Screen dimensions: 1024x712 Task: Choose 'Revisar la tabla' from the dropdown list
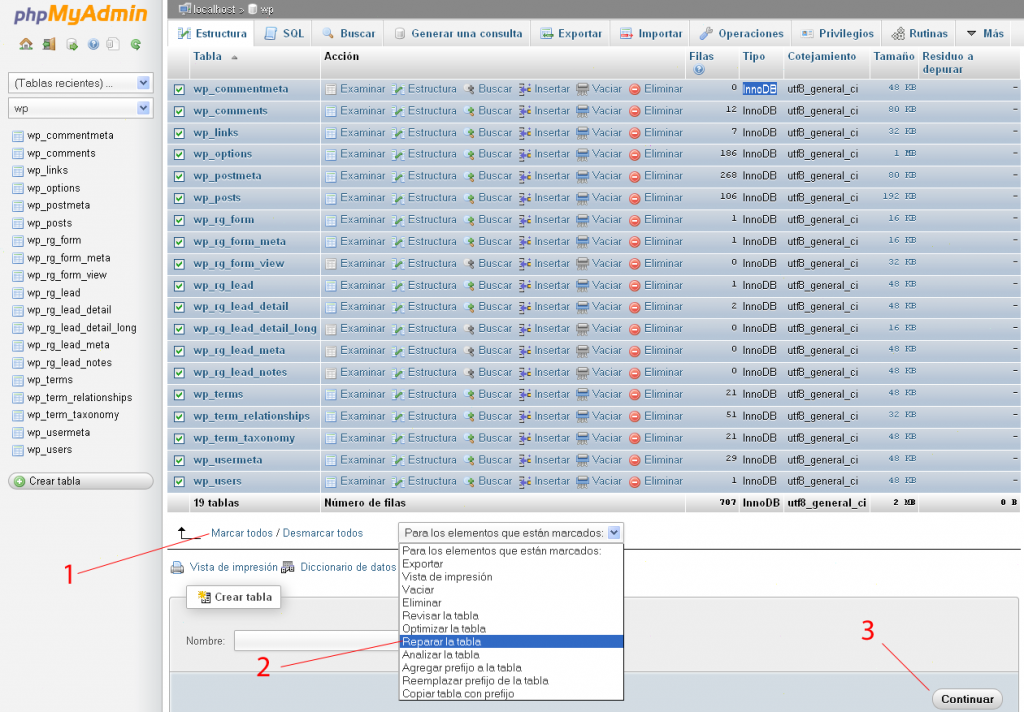pyautogui.click(x=511, y=616)
